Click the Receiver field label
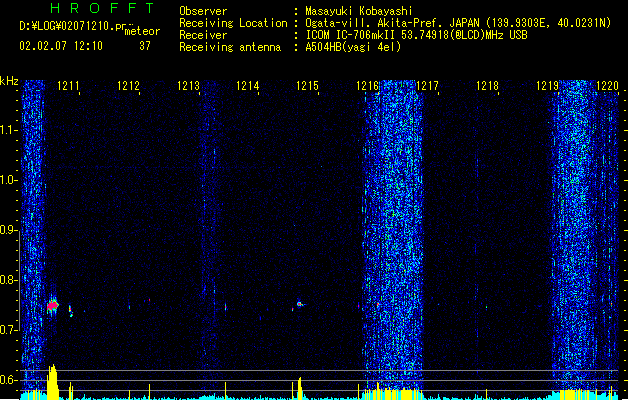The height and width of the screenshot is (400, 629). [x=203, y=35]
